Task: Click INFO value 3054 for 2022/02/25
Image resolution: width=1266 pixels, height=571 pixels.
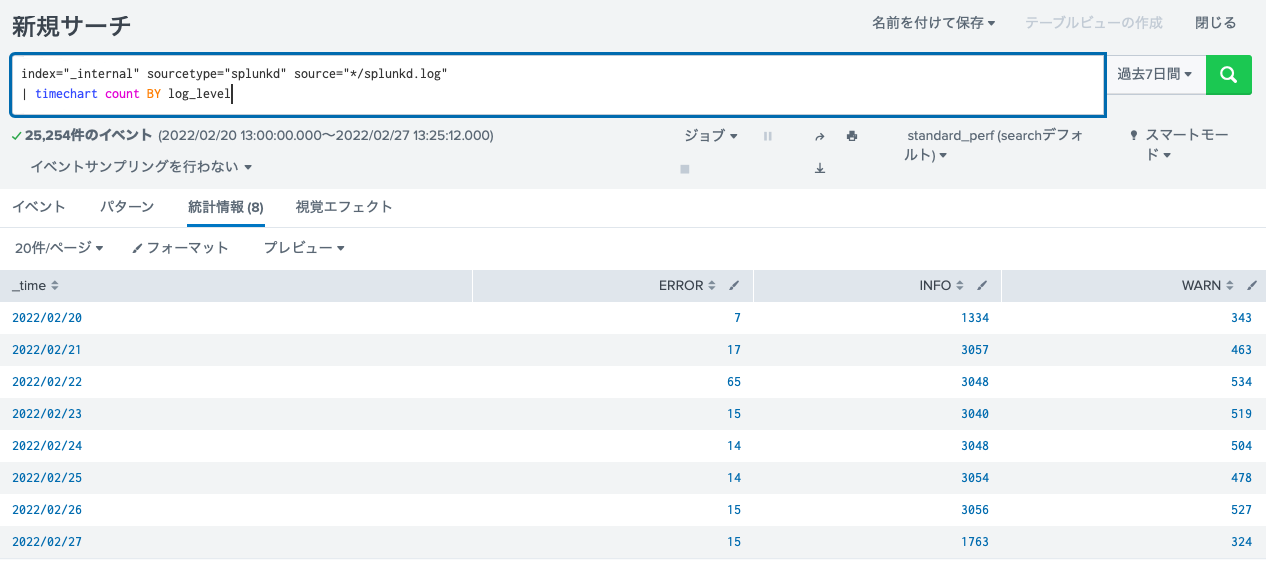Action: pos(975,478)
